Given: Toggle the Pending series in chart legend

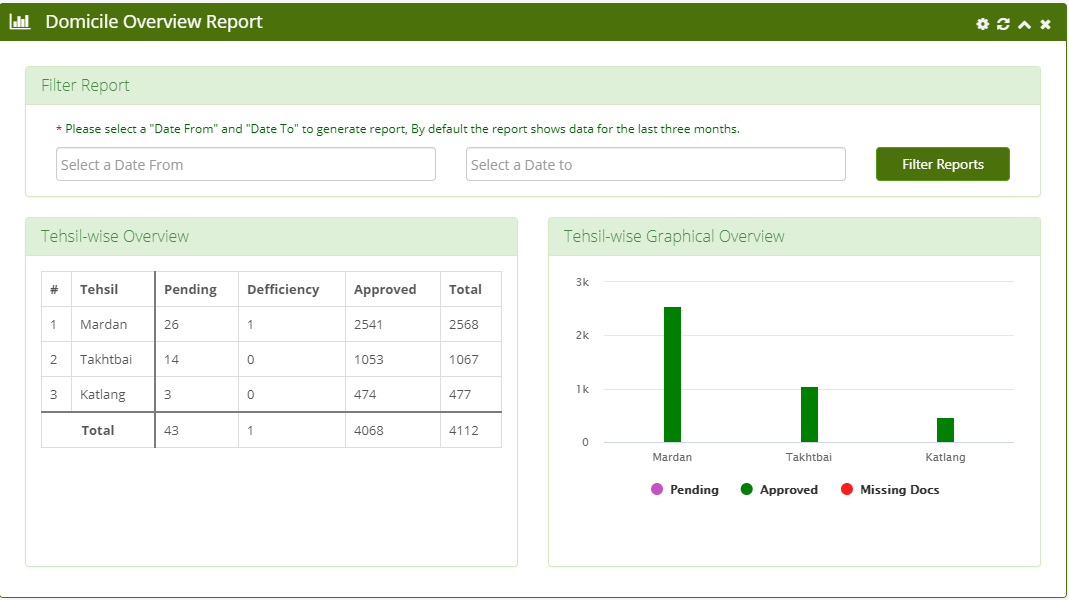Looking at the screenshot, I should coord(684,490).
